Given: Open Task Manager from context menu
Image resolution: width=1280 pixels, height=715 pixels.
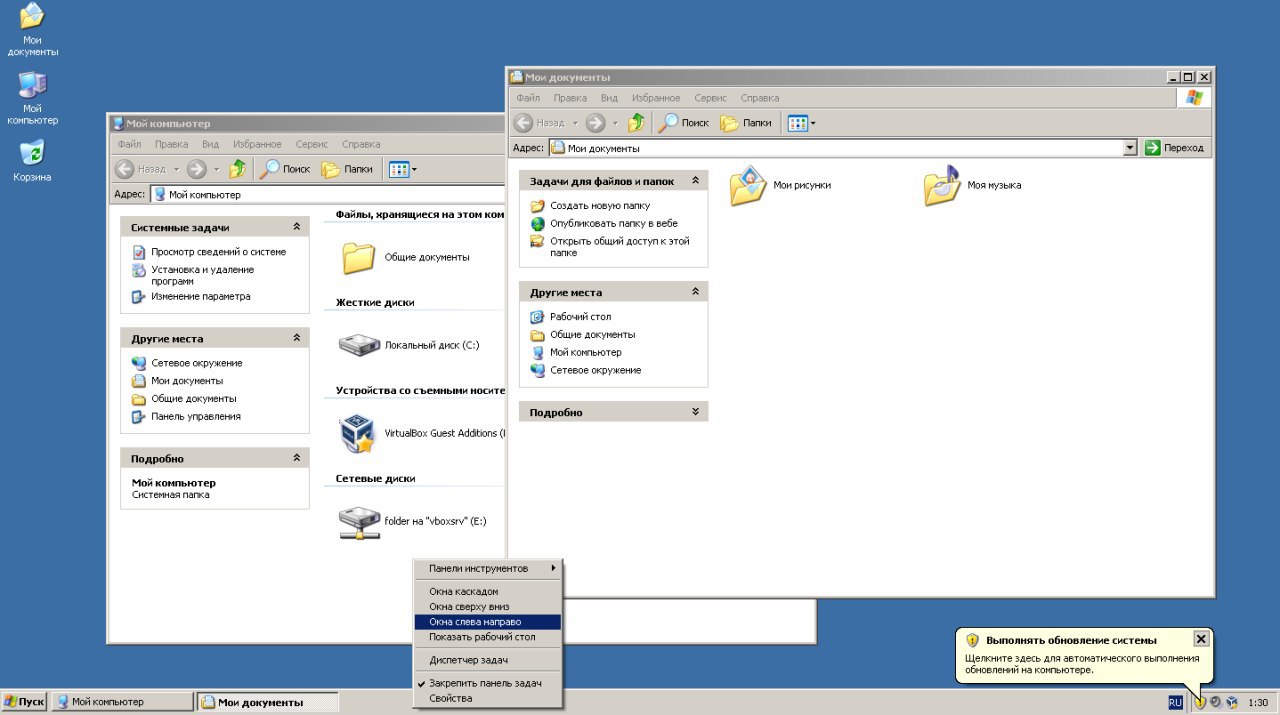Looking at the screenshot, I should click(x=489, y=660).
